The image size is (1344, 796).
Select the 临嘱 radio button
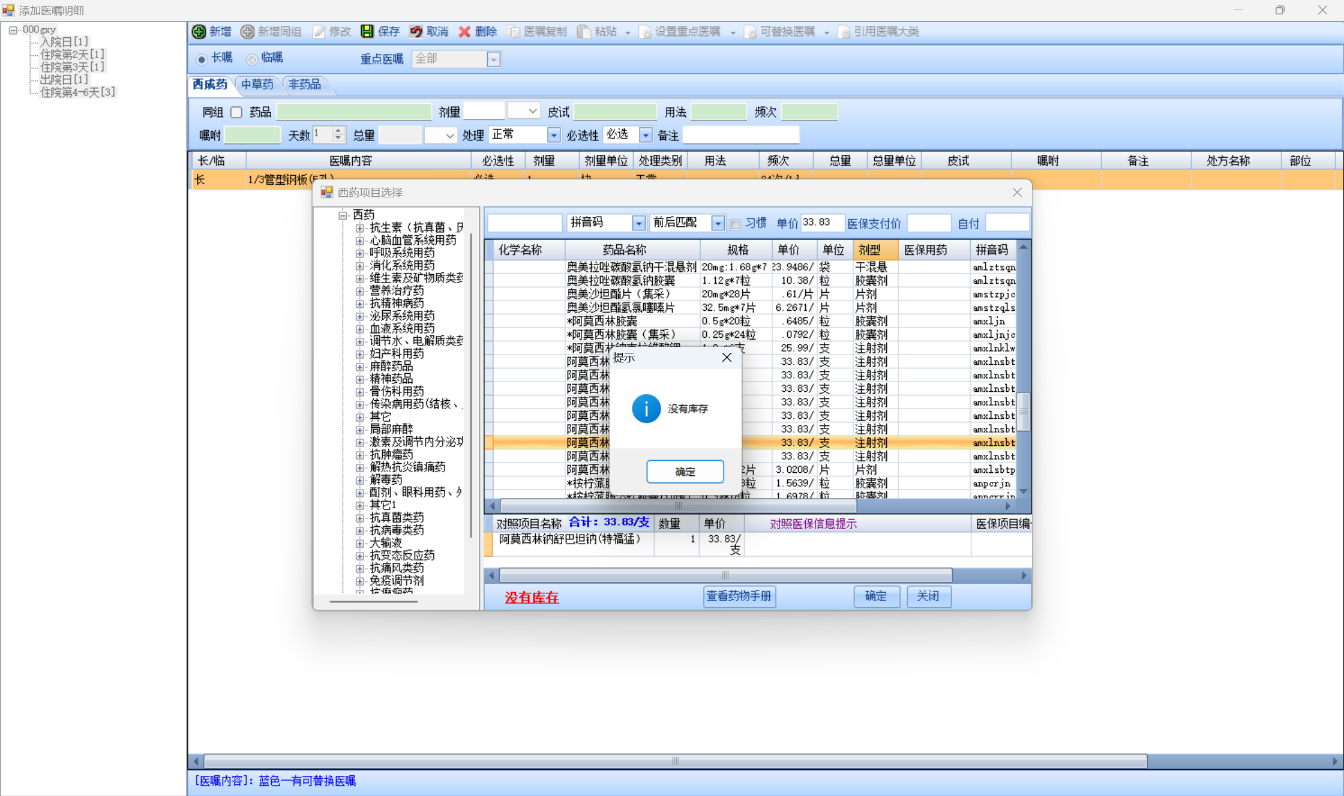pos(252,59)
